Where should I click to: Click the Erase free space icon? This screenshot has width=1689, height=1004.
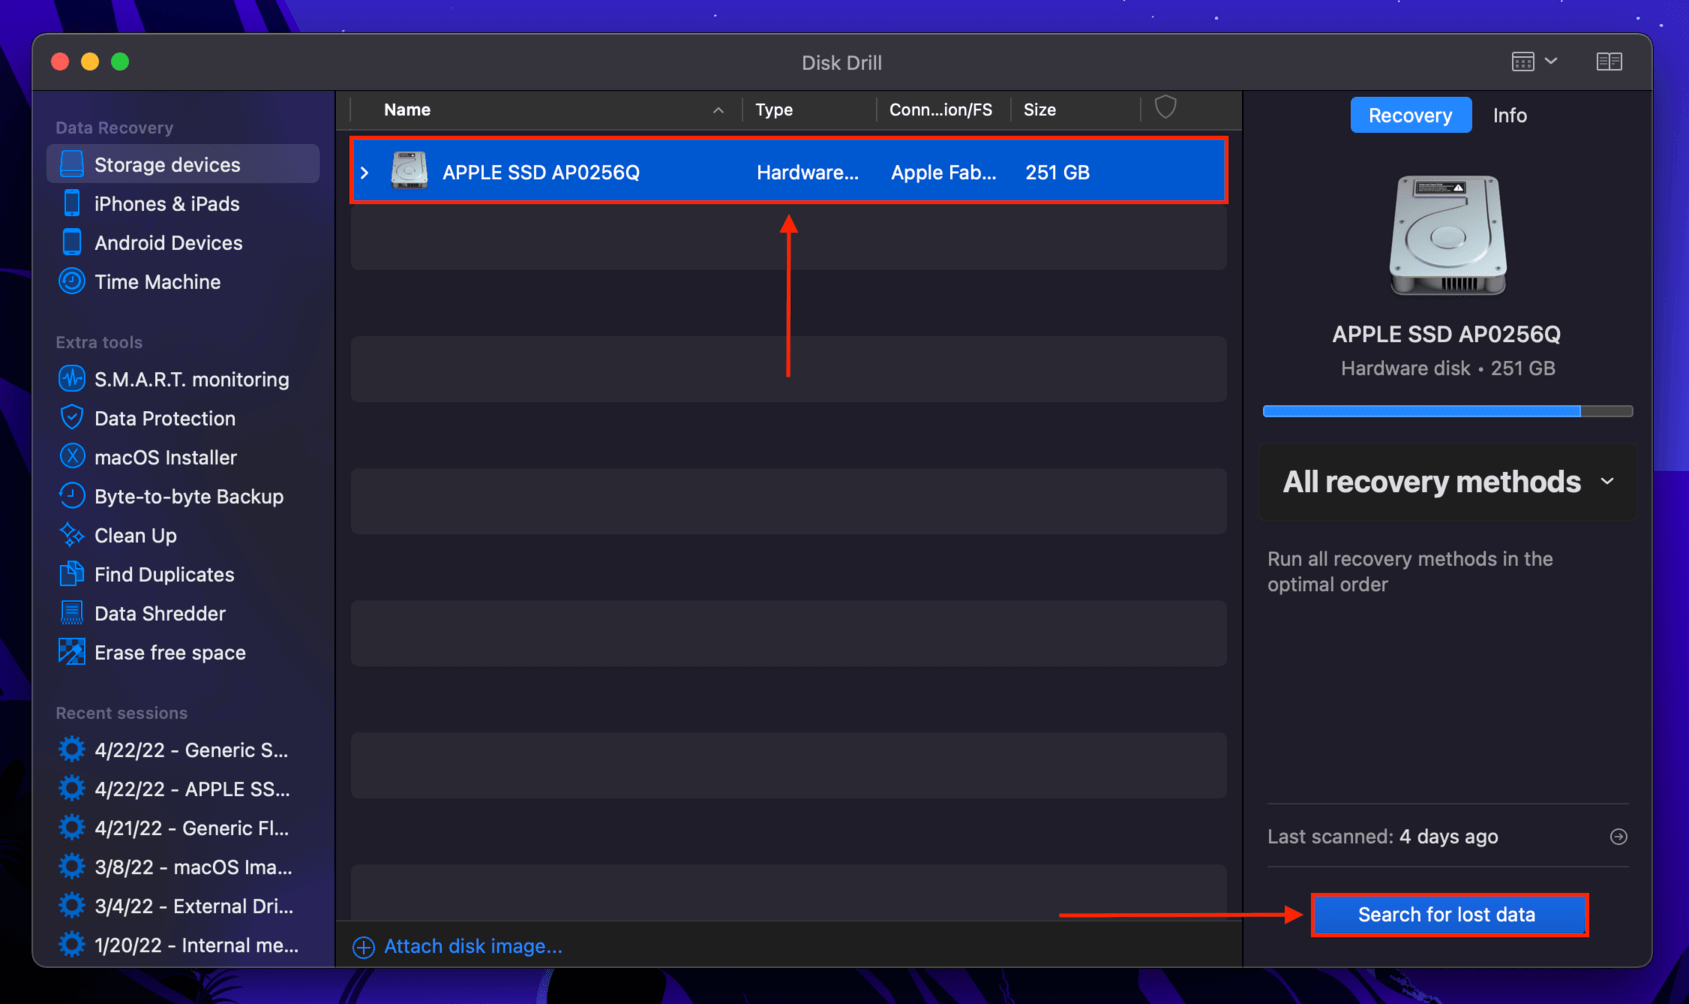click(72, 651)
